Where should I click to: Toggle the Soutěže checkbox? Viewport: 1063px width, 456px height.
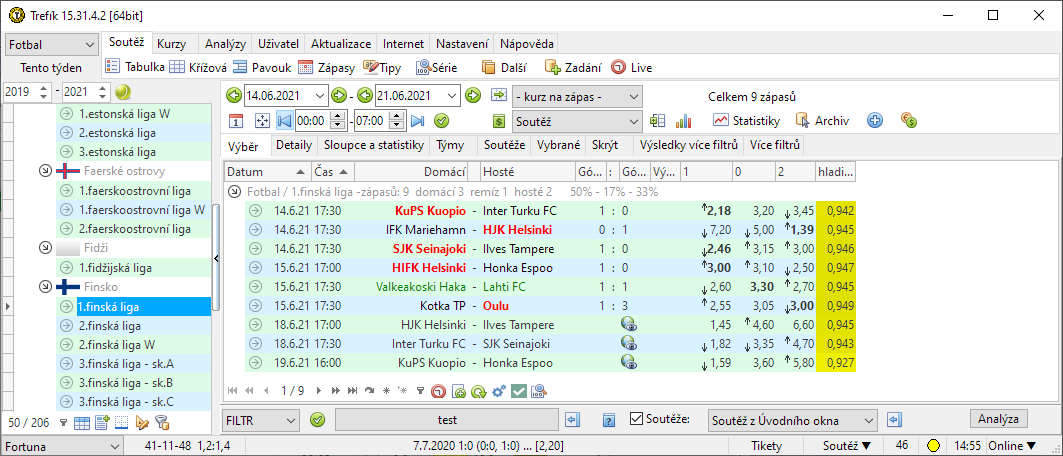637,419
